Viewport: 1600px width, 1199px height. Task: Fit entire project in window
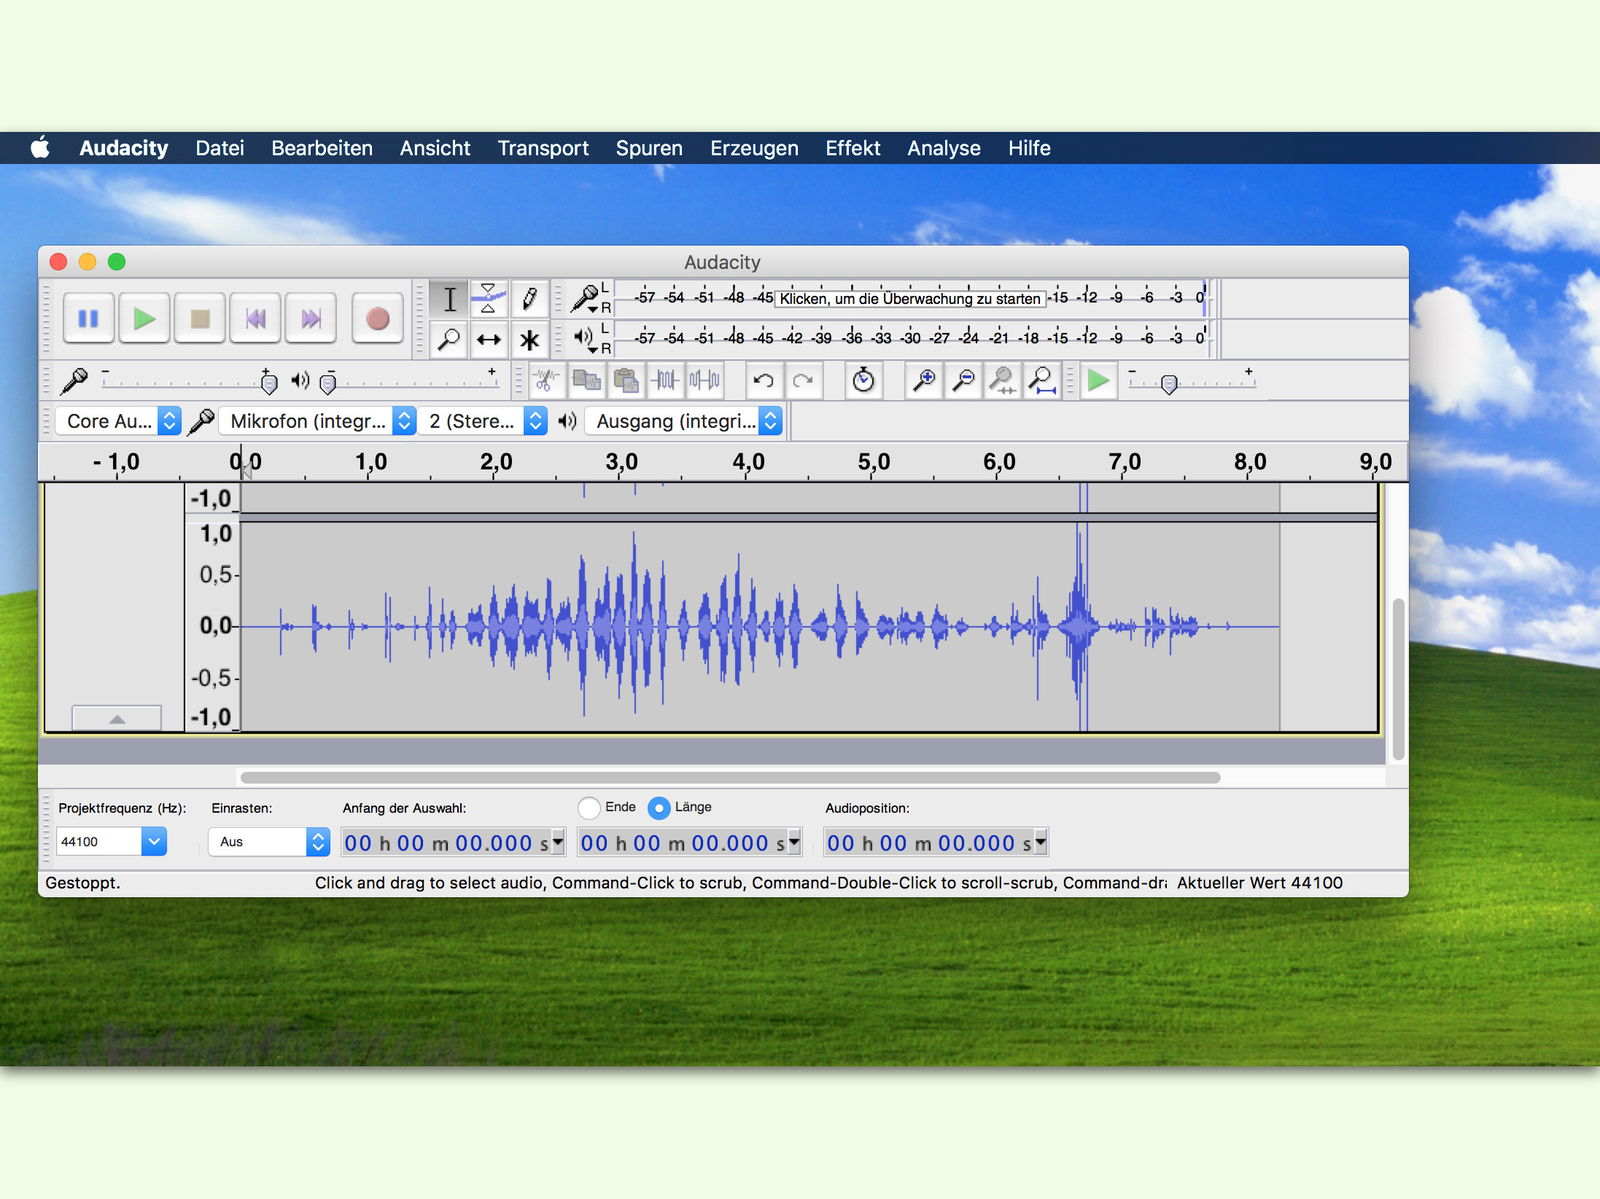click(x=1042, y=380)
